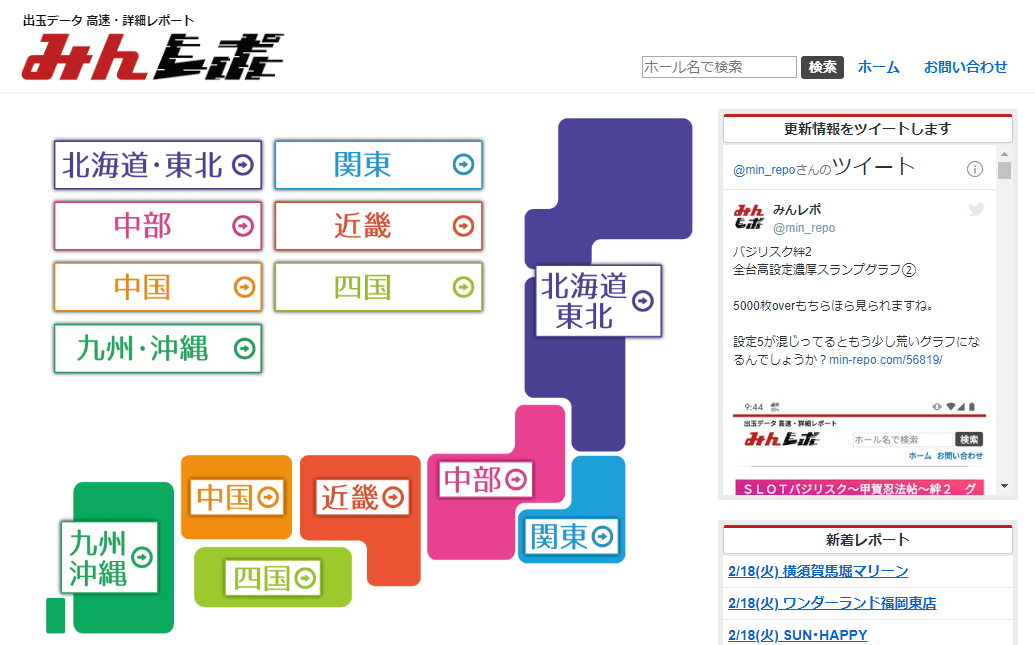Click the Twitter bird icon in tweet

pyautogui.click(x=976, y=209)
